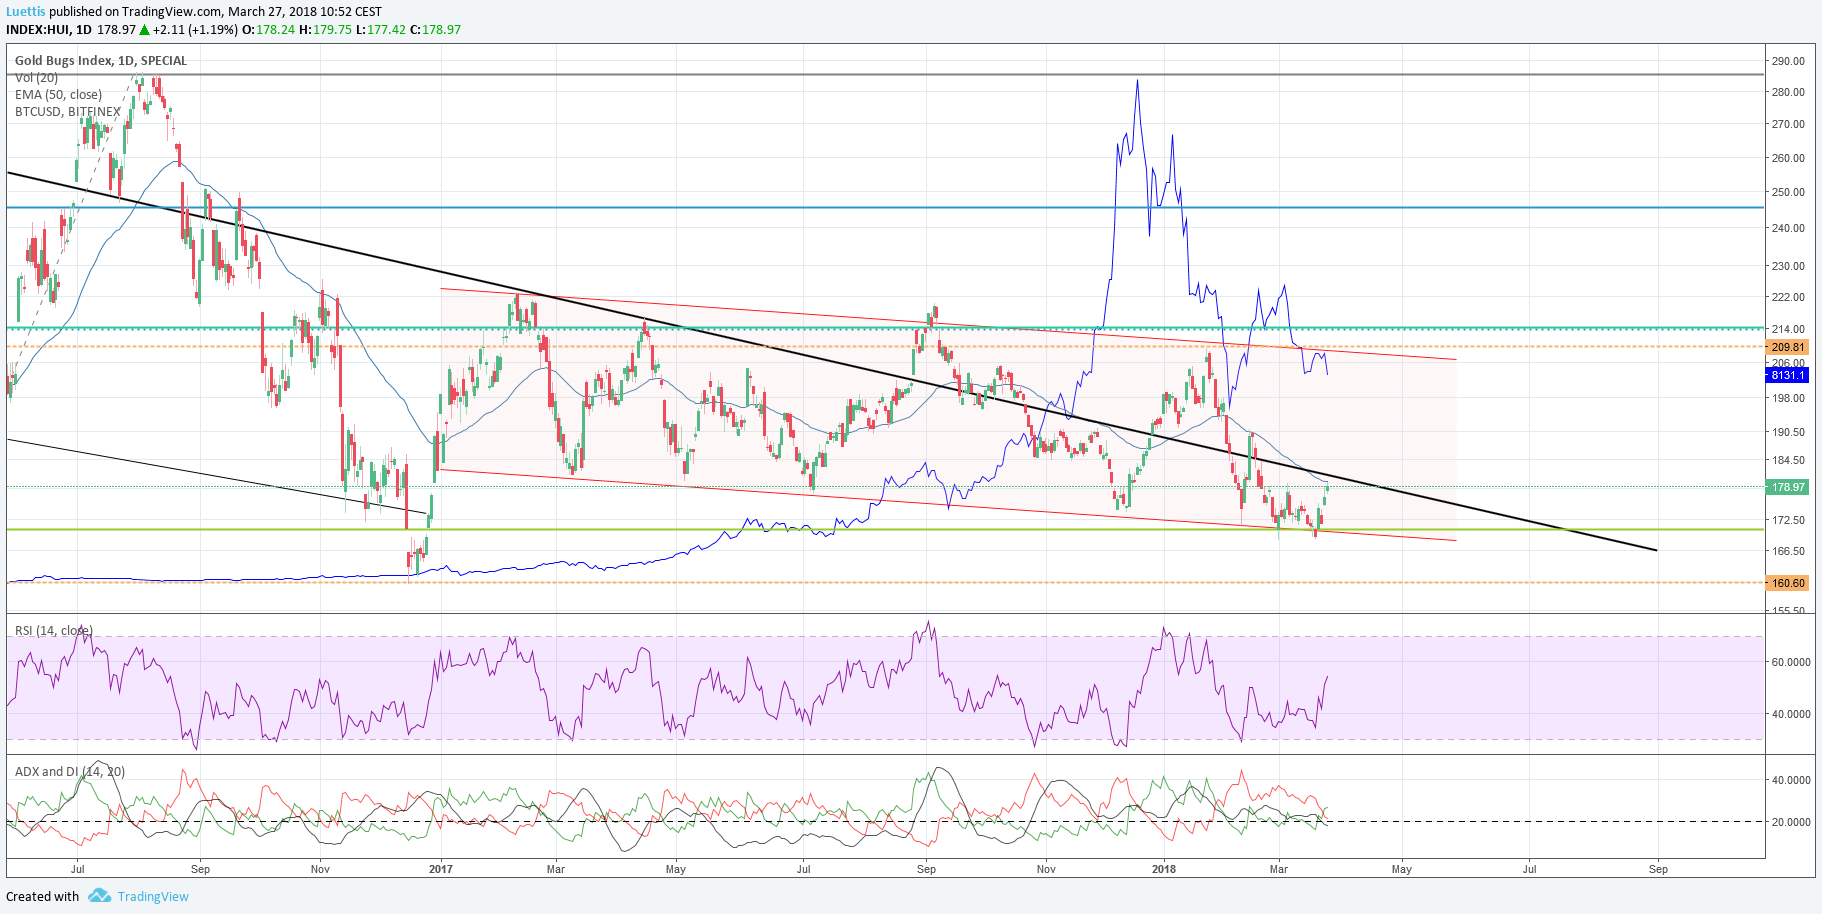Select the Gold Bugs Index chart title
The height and width of the screenshot is (914, 1822).
(101, 60)
